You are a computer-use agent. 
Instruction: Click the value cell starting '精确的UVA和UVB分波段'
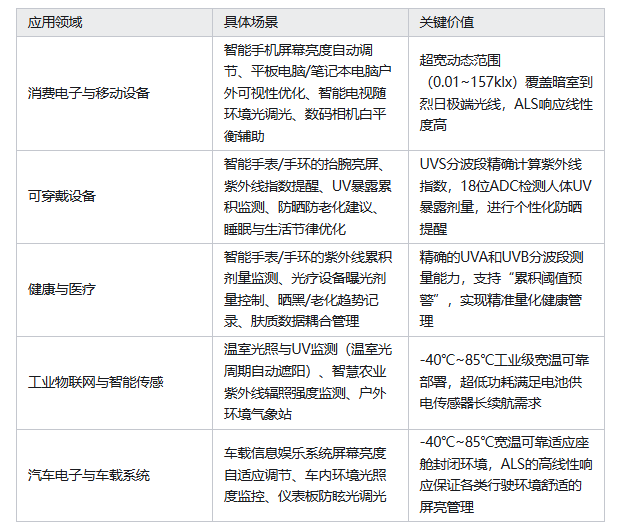[x=507, y=290]
